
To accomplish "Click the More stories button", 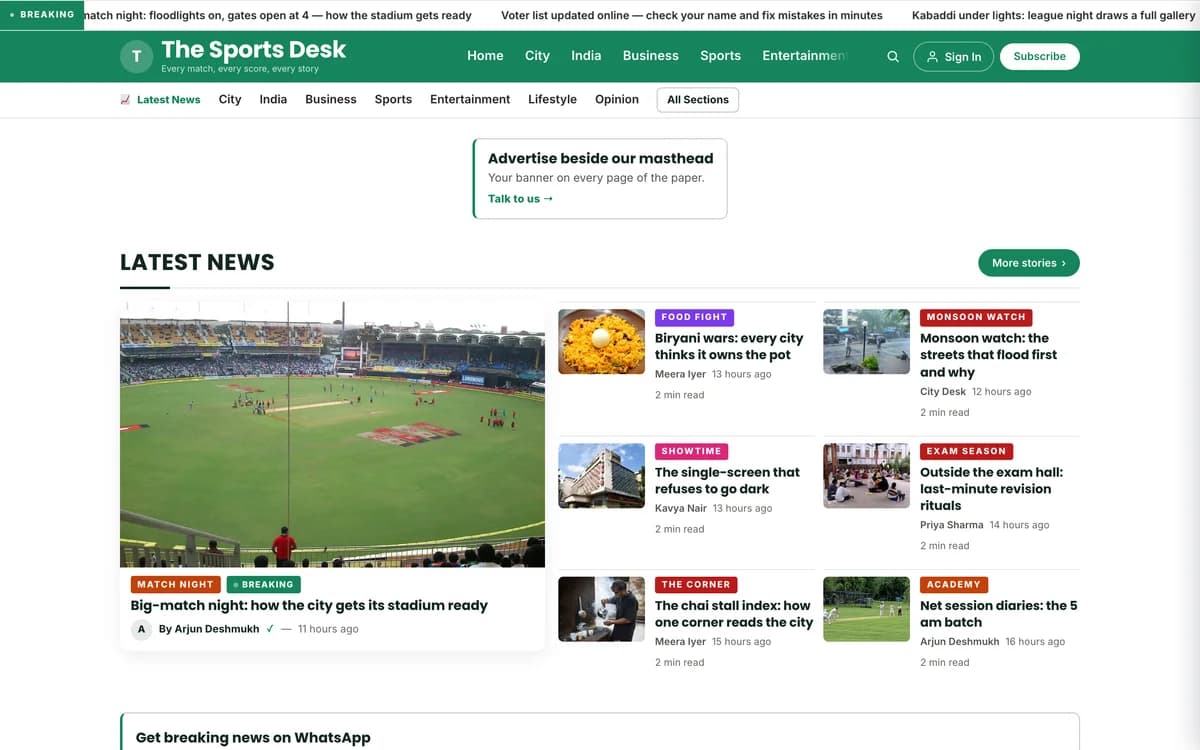I will coord(1029,263).
